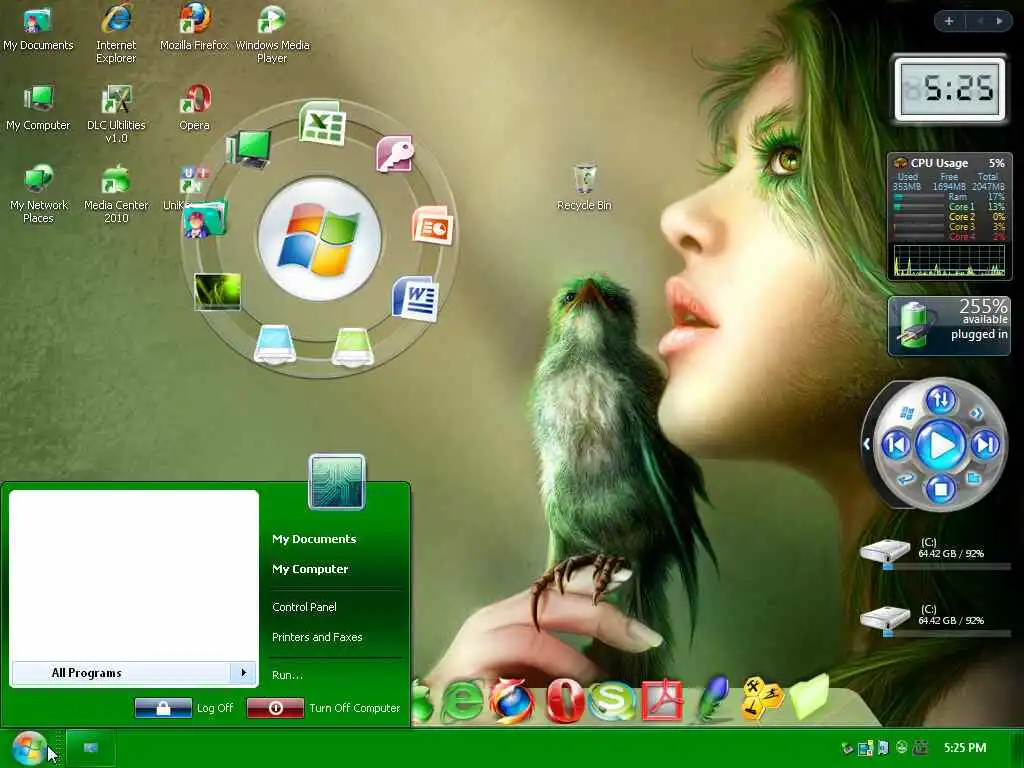Open the blue drive icon in circular dock
The height and width of the screenshot is (768, 1024).
tap(275, 344)
